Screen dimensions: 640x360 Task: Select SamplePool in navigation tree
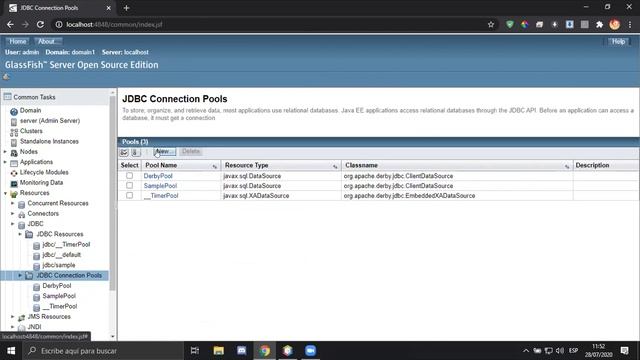[x=59, y=296]
